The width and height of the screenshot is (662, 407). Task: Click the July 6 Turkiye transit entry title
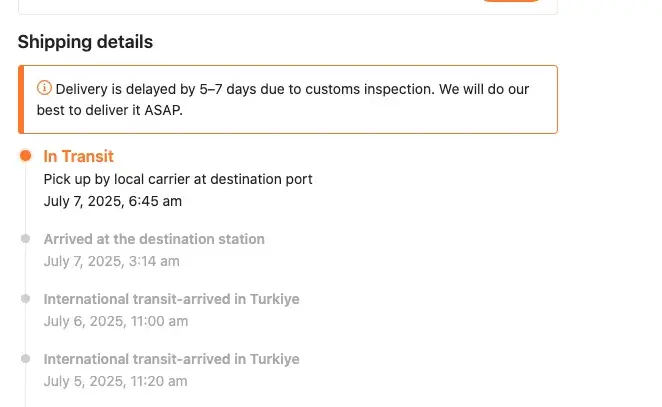tap(171, 299)
